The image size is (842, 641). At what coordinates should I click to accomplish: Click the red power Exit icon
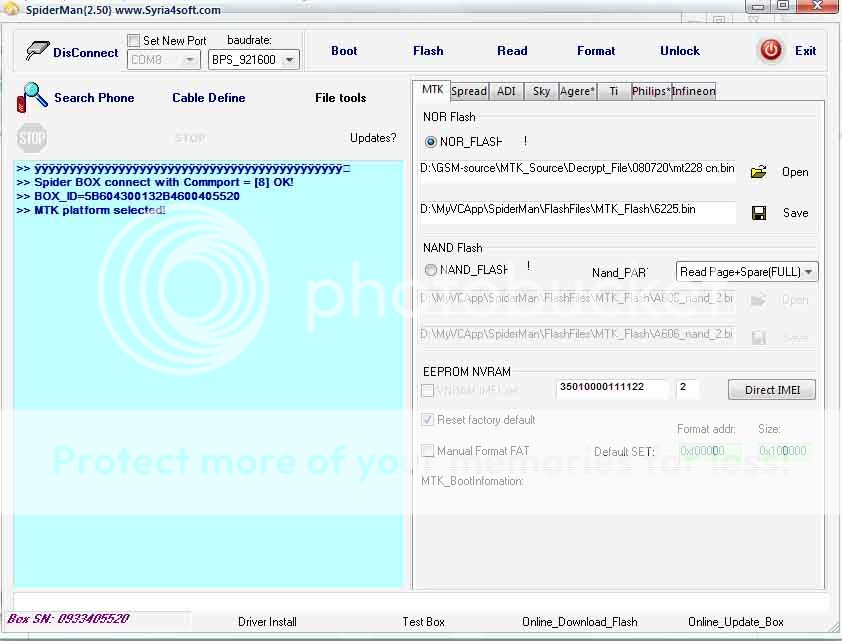point(771,50)
